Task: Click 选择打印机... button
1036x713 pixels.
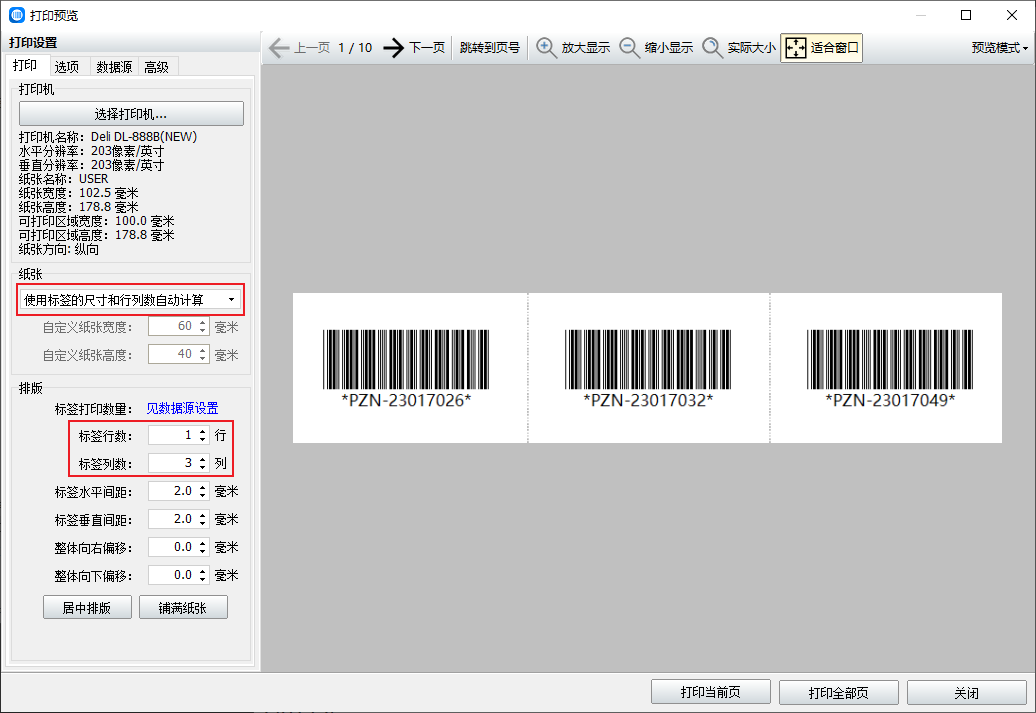Action: coord(131,114)
